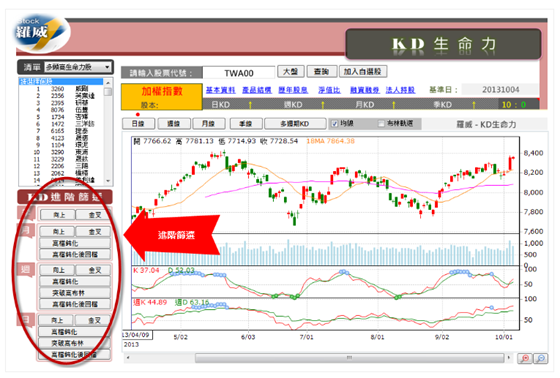Click the 大盤 market index button
Image resolution: width=560 pixels, height=378 pixels.
coord(291,71)
